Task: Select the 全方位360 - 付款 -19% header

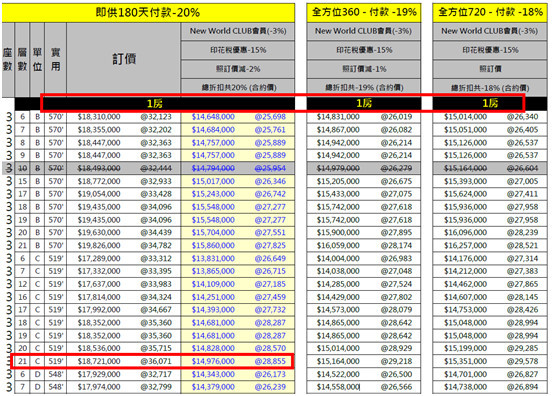Action: coord(364,13)
